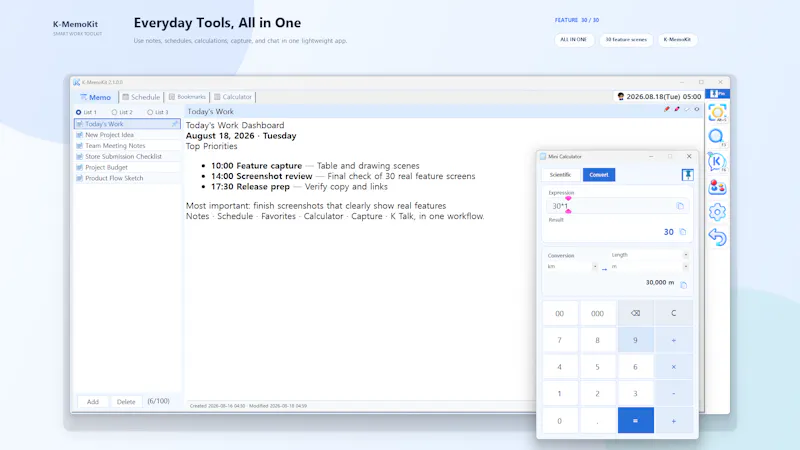Click the minus key on the calculator
The height and width of the screenshot is (450, 800).
[x=673, y=394]
